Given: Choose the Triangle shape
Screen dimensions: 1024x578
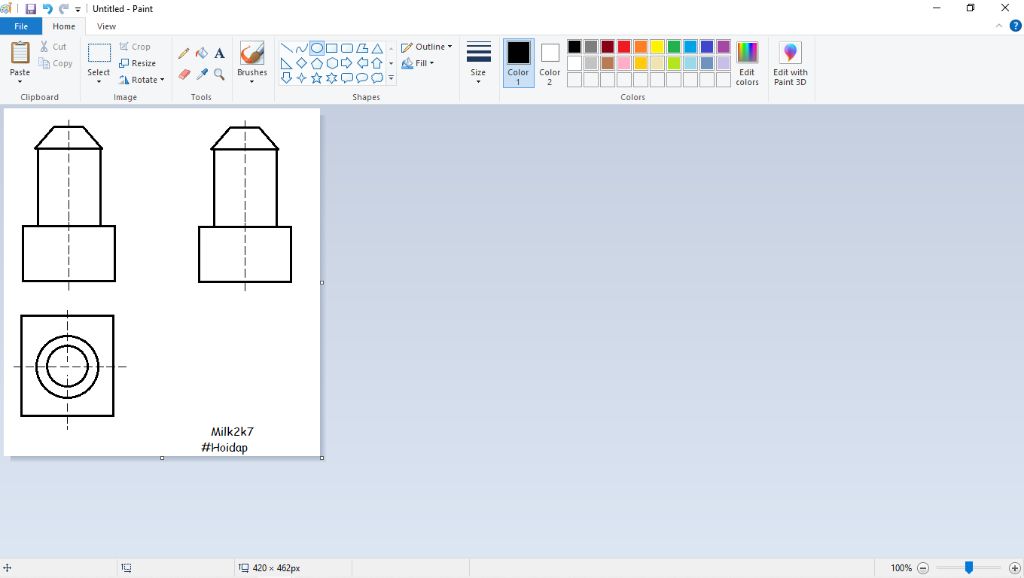Looking at the screenshot, I should point(377,48).
